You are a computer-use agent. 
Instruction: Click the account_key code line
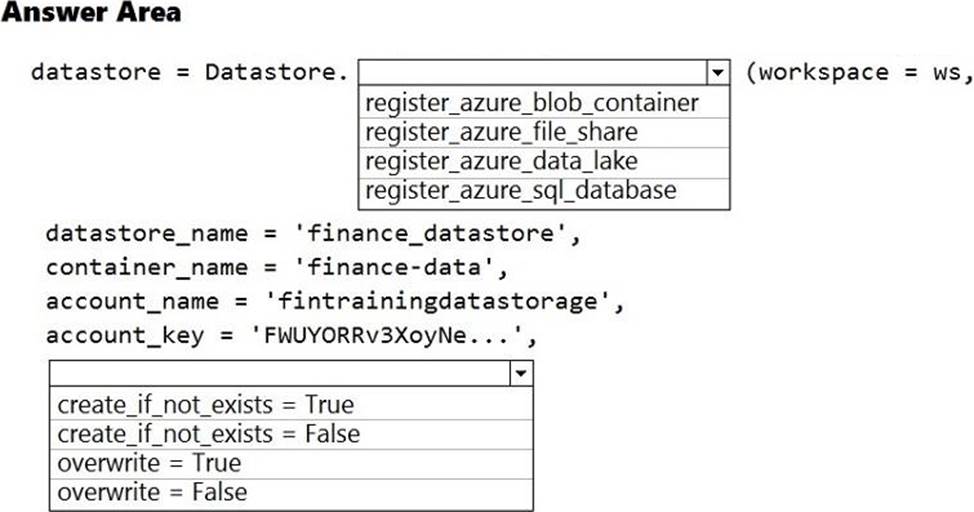pyautogui.click(x=291, y=335)
